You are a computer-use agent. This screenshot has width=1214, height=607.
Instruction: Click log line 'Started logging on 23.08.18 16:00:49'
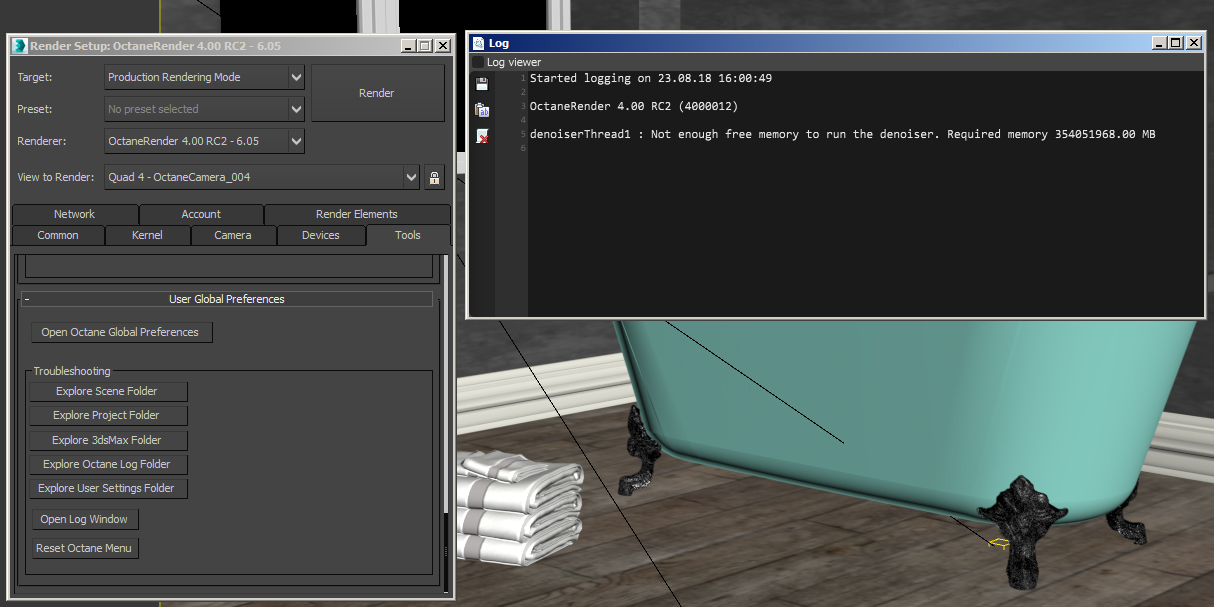pyautogui.click(x=651, y=78)
